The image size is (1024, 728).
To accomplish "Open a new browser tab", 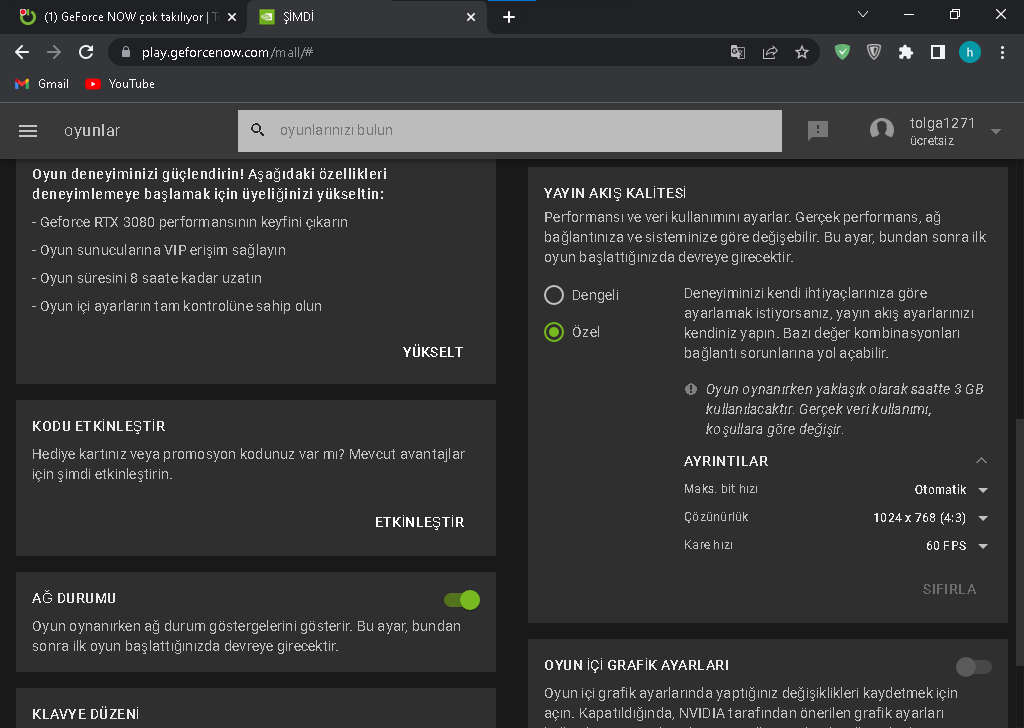I will 509,18.
